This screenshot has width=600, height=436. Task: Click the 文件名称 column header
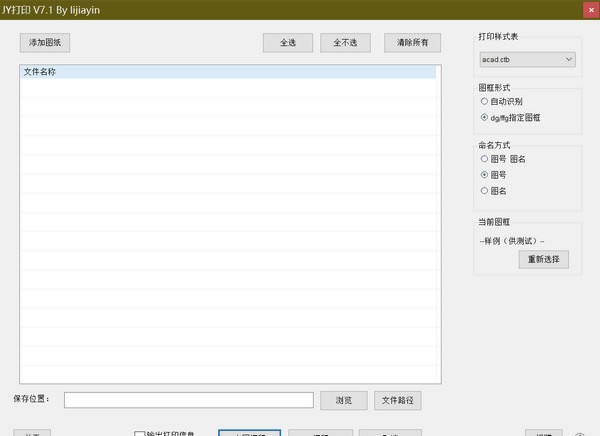click(x=228, y=72)
